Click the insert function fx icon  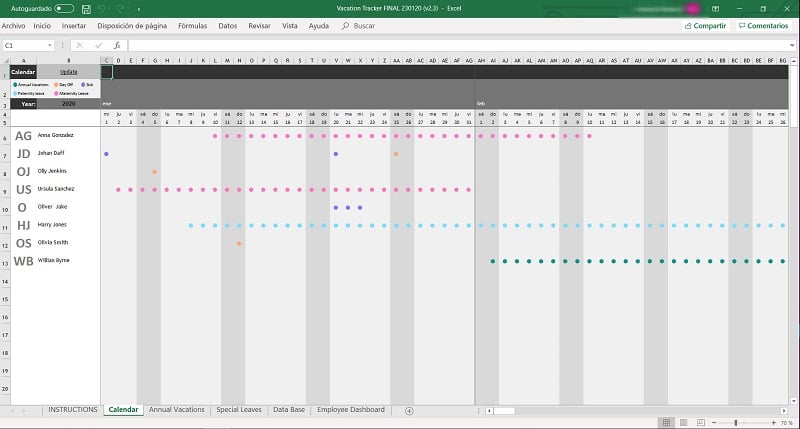(x=117, y=45)
